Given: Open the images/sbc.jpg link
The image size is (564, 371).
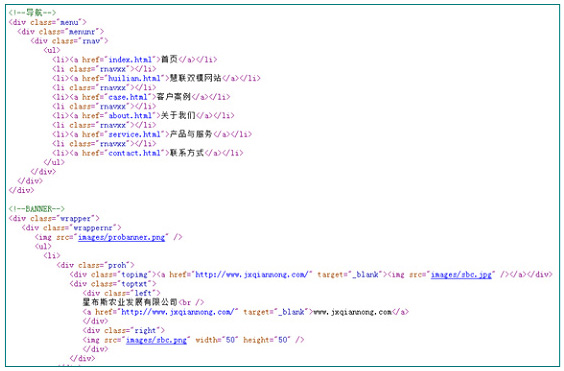Looking at the screenshot, I should pyautogui.click(x=461, y=275).
